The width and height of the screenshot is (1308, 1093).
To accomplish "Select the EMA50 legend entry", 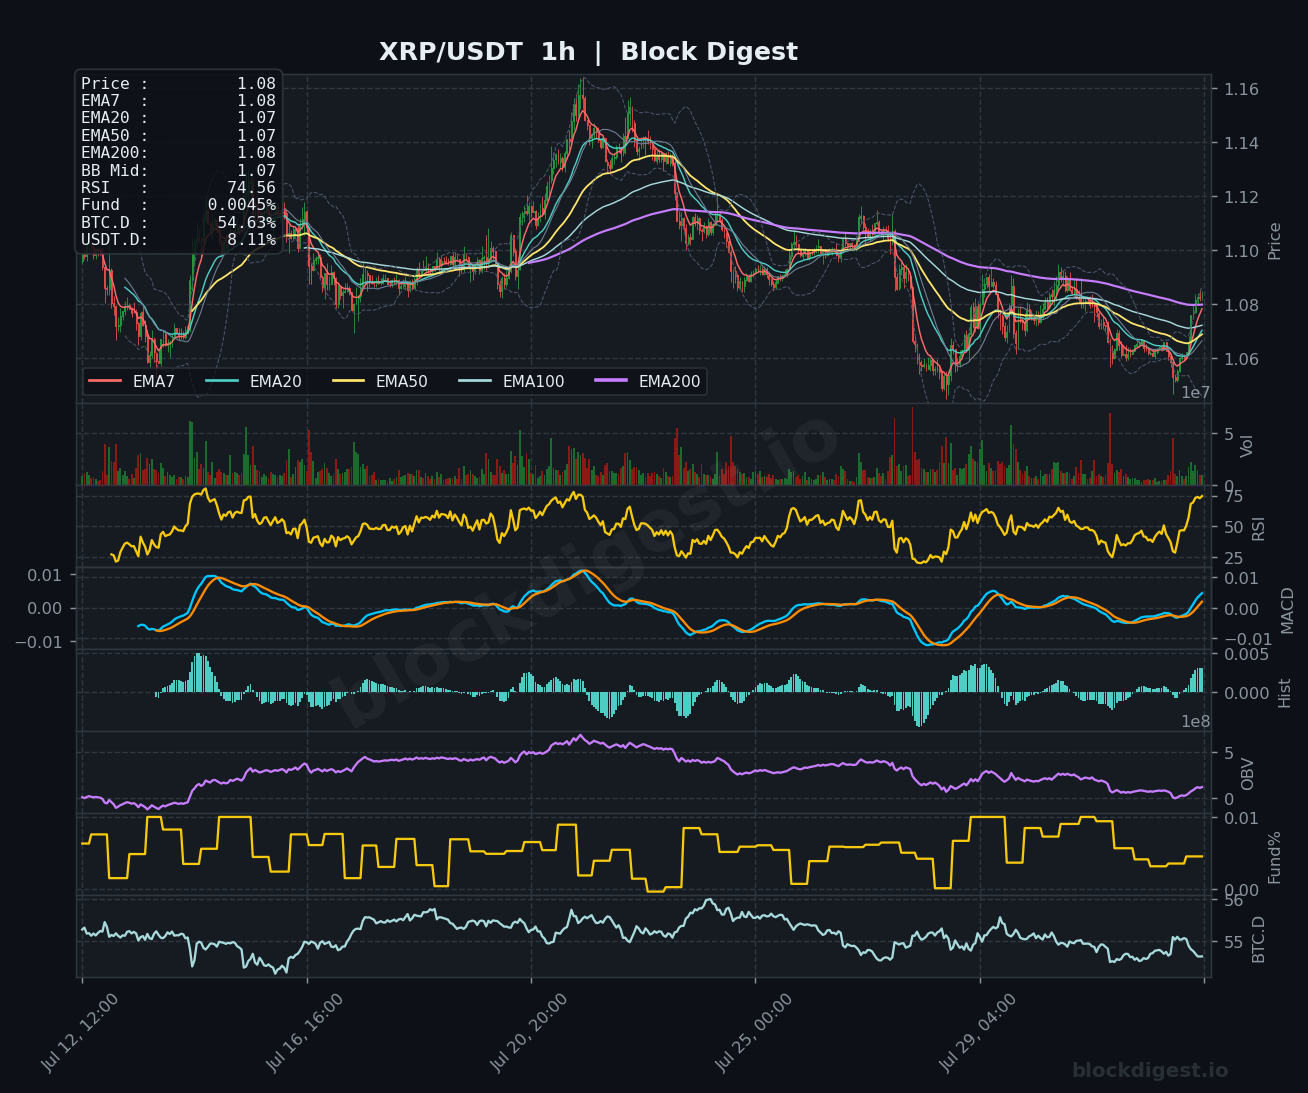I will pos(379,382).
